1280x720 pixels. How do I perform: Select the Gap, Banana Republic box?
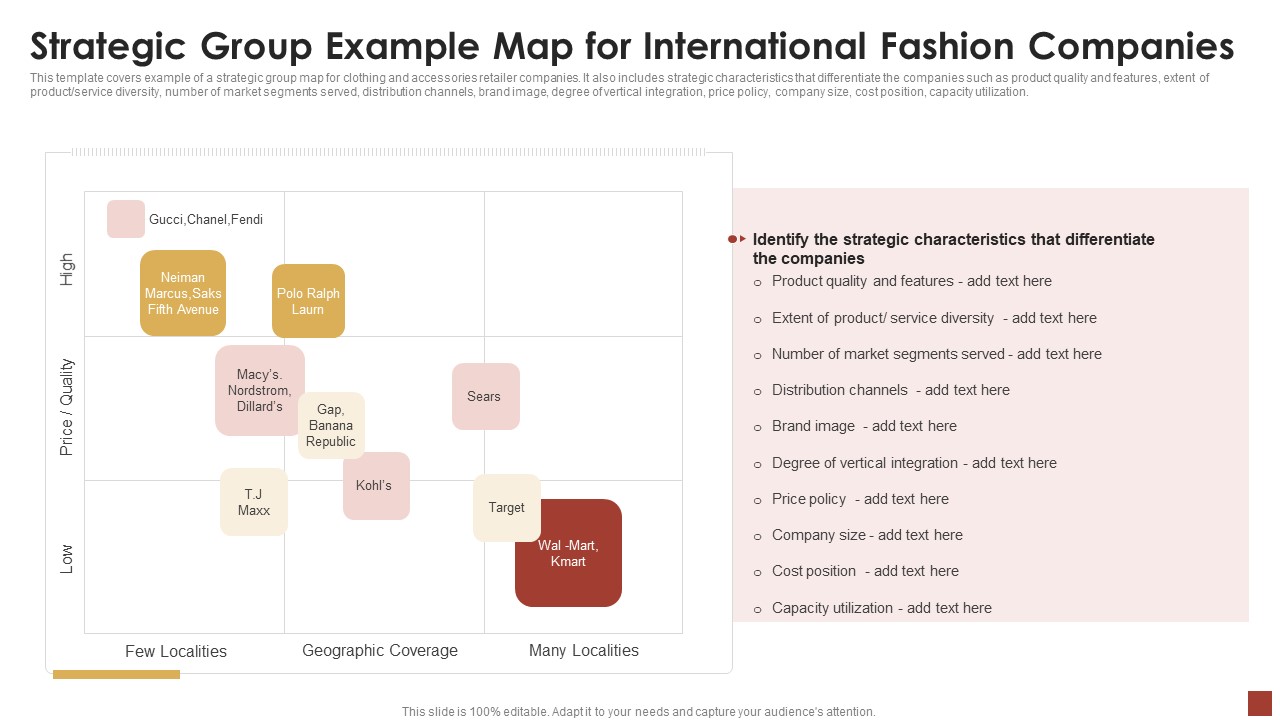tap(331, 425)
